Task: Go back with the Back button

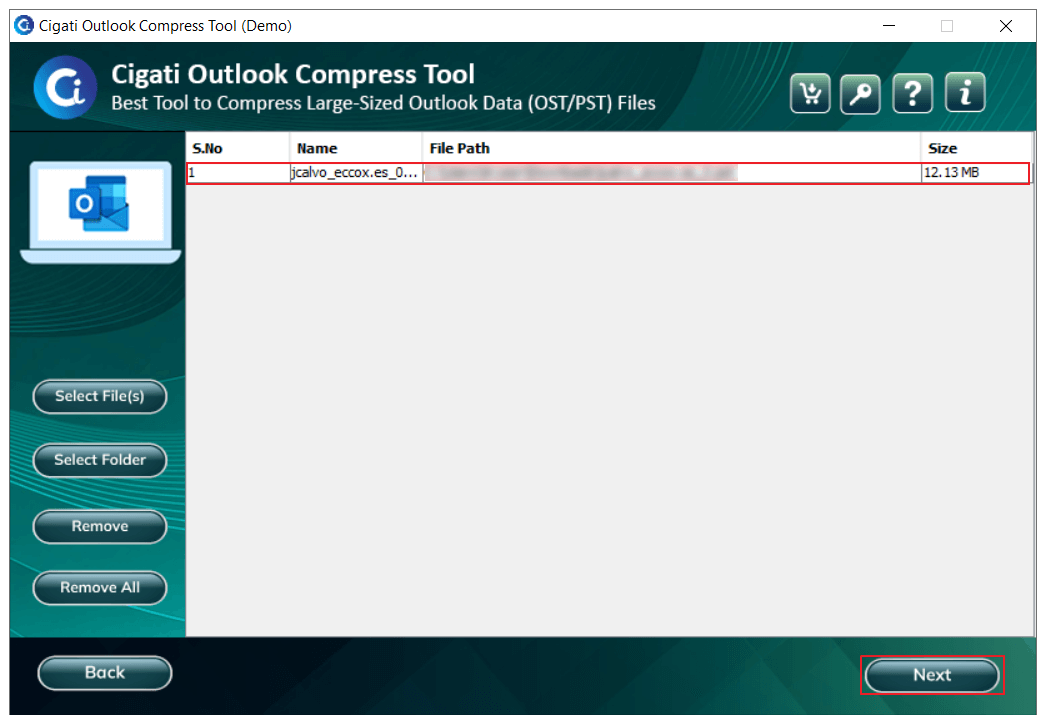Action: click(105, 673)
